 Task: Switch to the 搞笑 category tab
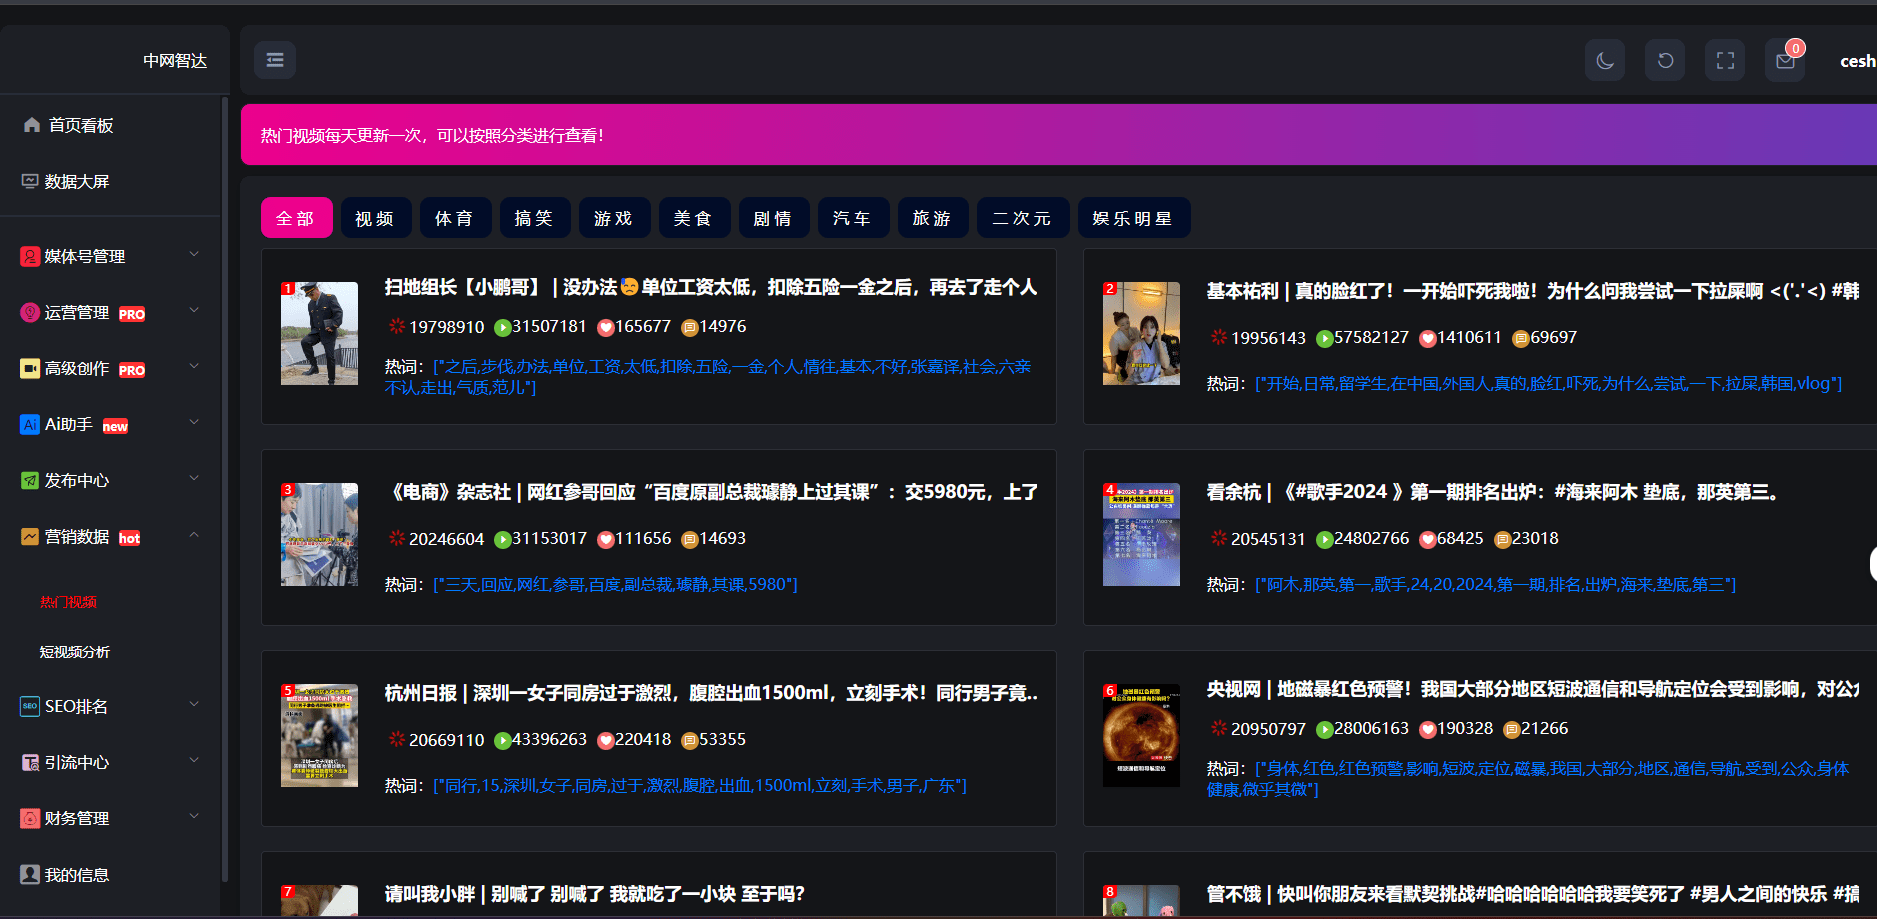[x=534, y=218]
